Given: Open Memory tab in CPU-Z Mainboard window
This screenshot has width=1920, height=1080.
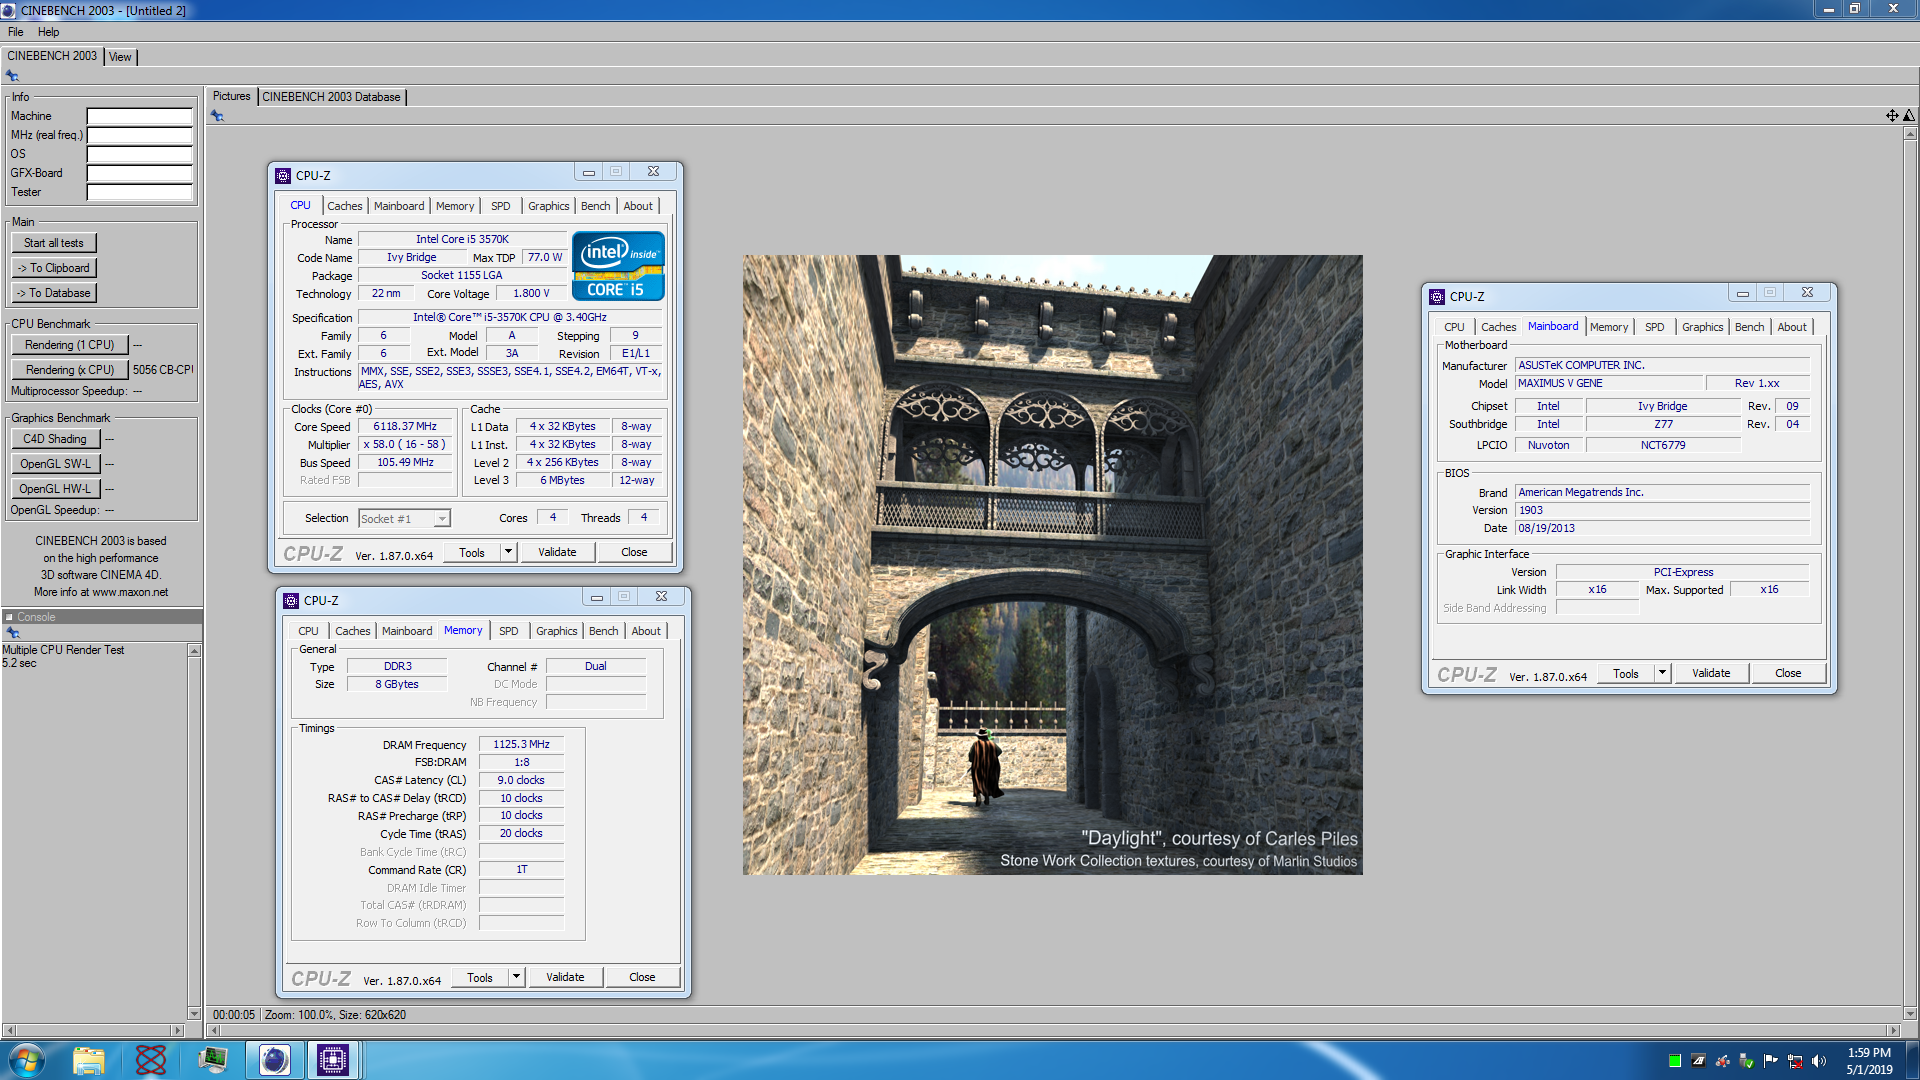Looking at the screenshot, I should 1609,327.
